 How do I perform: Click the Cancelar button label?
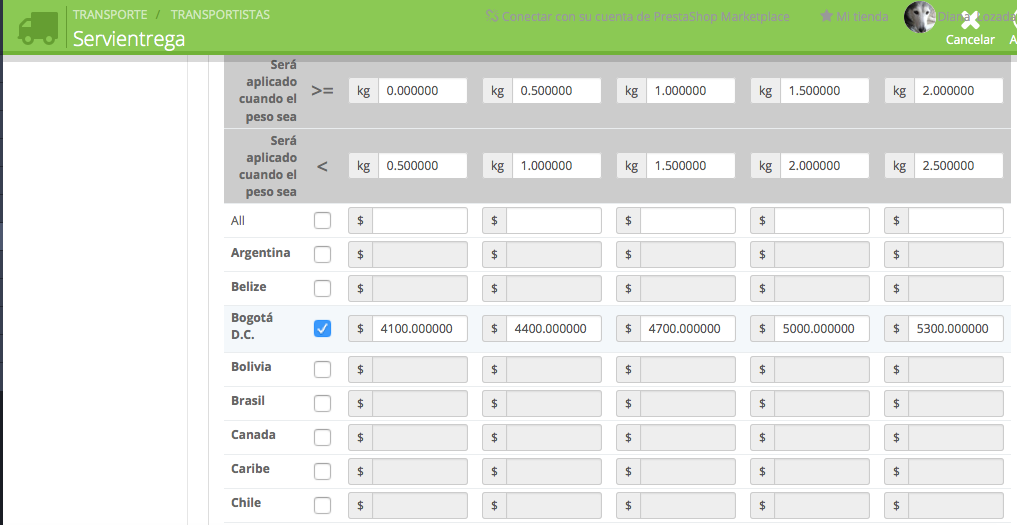[970, 40]
